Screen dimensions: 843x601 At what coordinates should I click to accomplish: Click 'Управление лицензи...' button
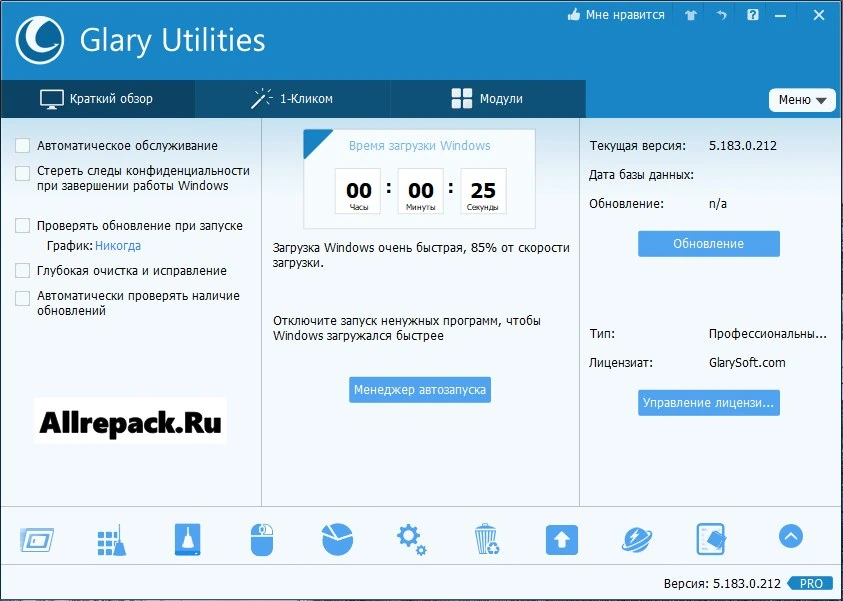(709, 403)
